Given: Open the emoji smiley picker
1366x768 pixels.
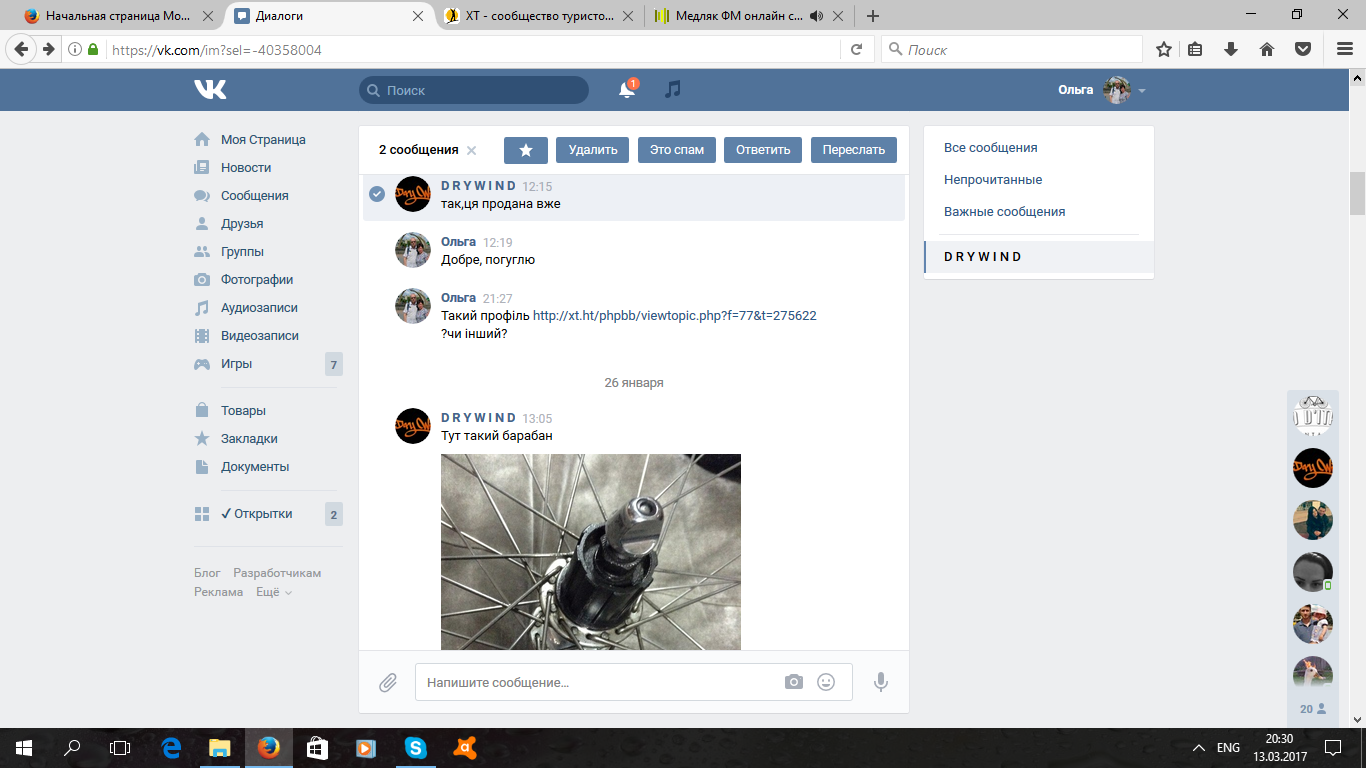Looking at the screenshot, I should 826,682.
